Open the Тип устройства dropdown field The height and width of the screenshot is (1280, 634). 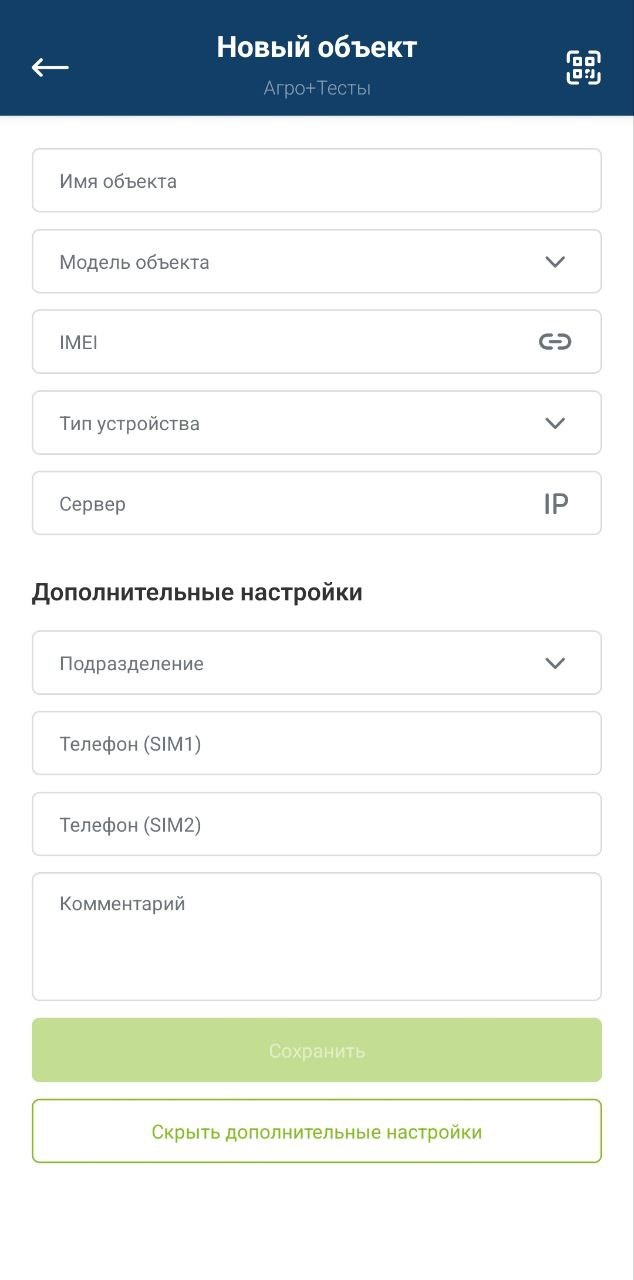pos(317,423)
